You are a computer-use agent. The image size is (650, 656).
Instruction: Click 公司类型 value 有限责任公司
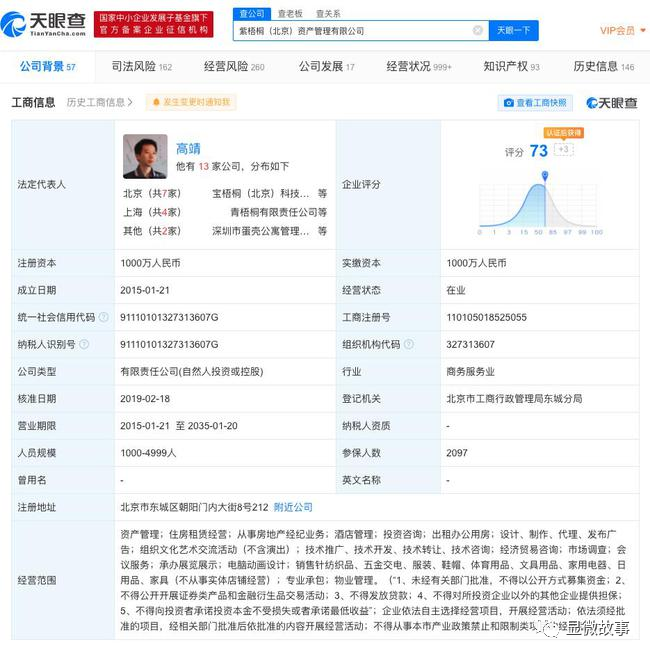coord(192,372)
